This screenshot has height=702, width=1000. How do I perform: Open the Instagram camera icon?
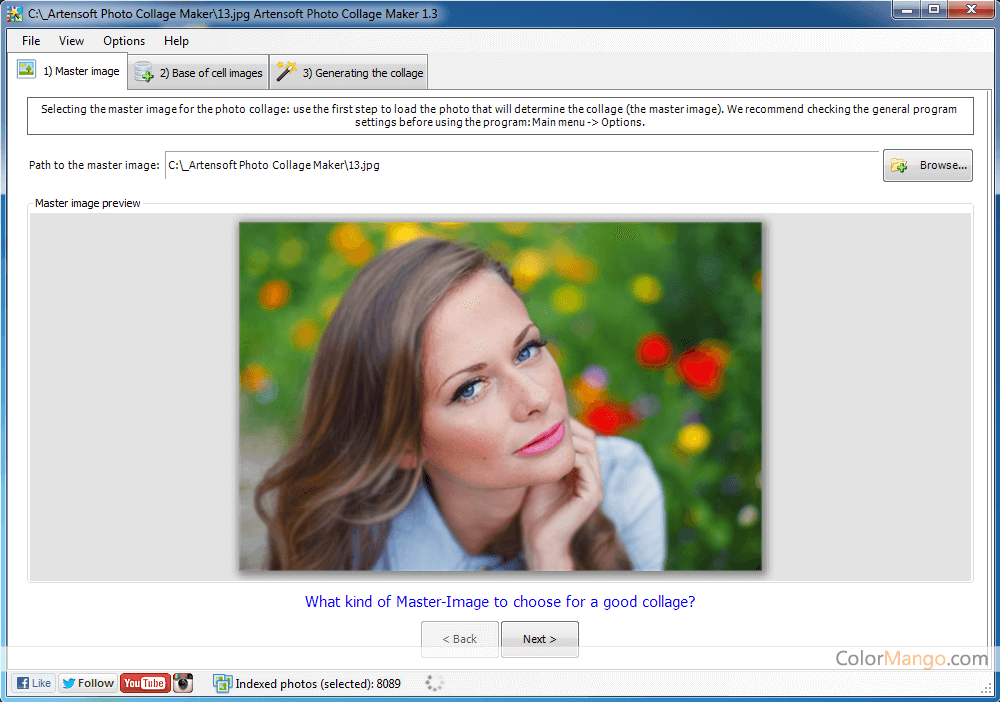click(x=183, y=683)
